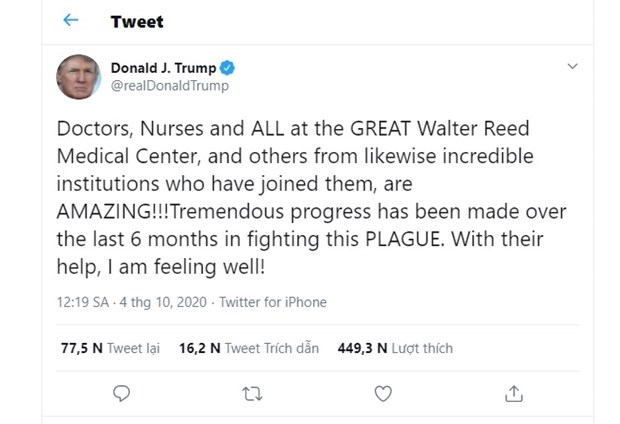
Task: Open Donald J. Trump's profile picture
Action: pos(78,77)
